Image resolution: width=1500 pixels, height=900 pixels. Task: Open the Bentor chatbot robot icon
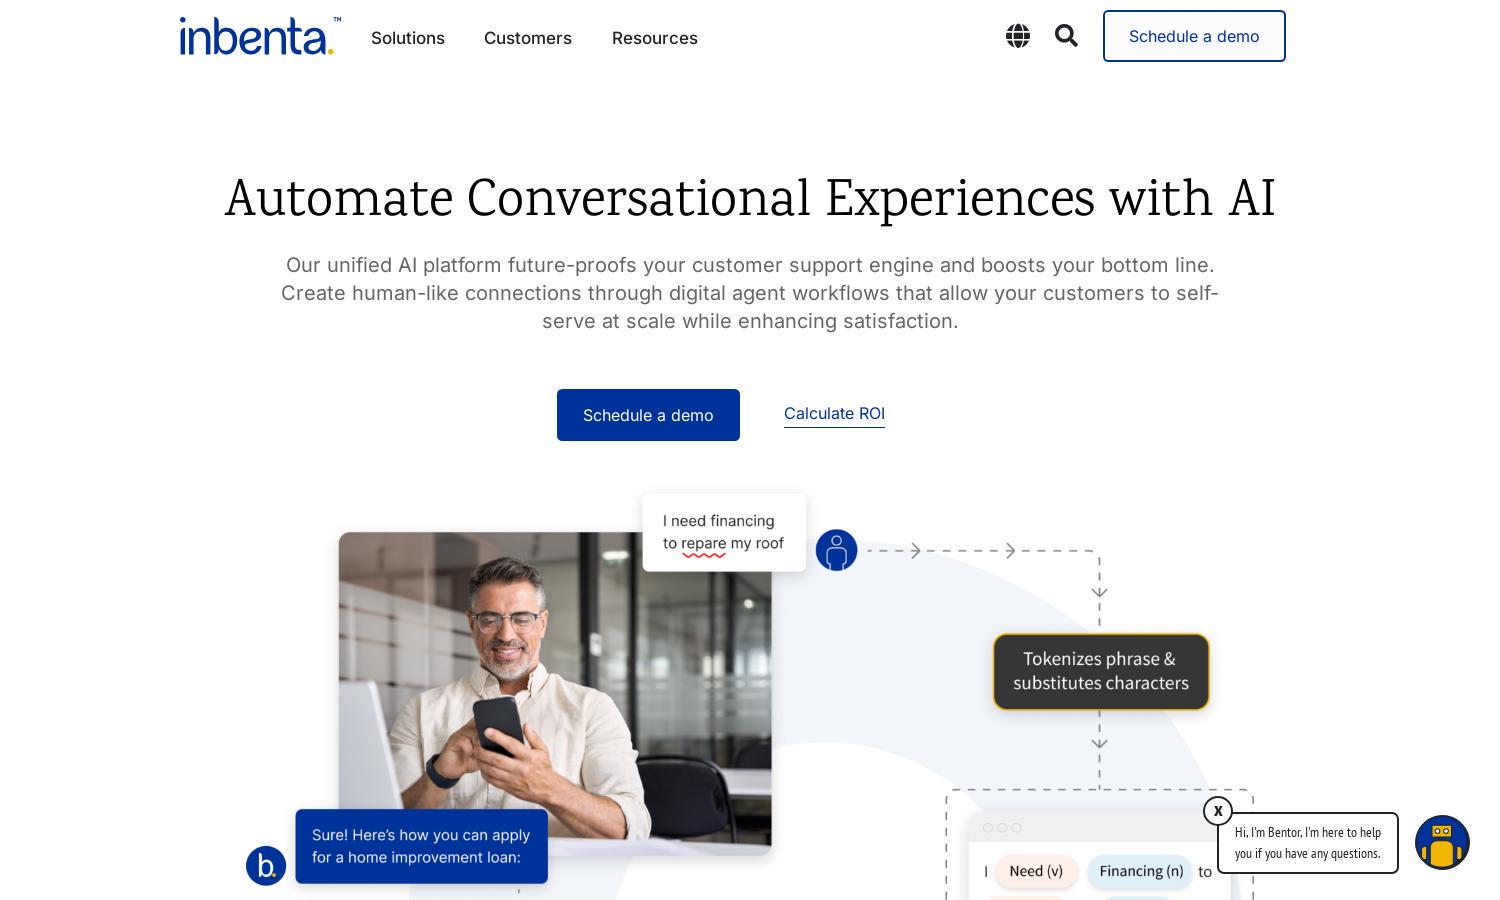click(x=1442, y=842)
